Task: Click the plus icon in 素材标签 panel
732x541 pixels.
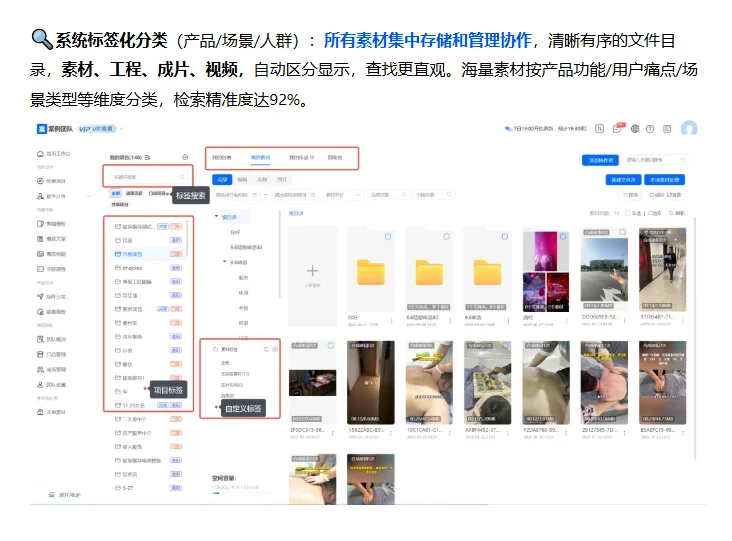Action: pyautogui.click(x=275, y=349)
